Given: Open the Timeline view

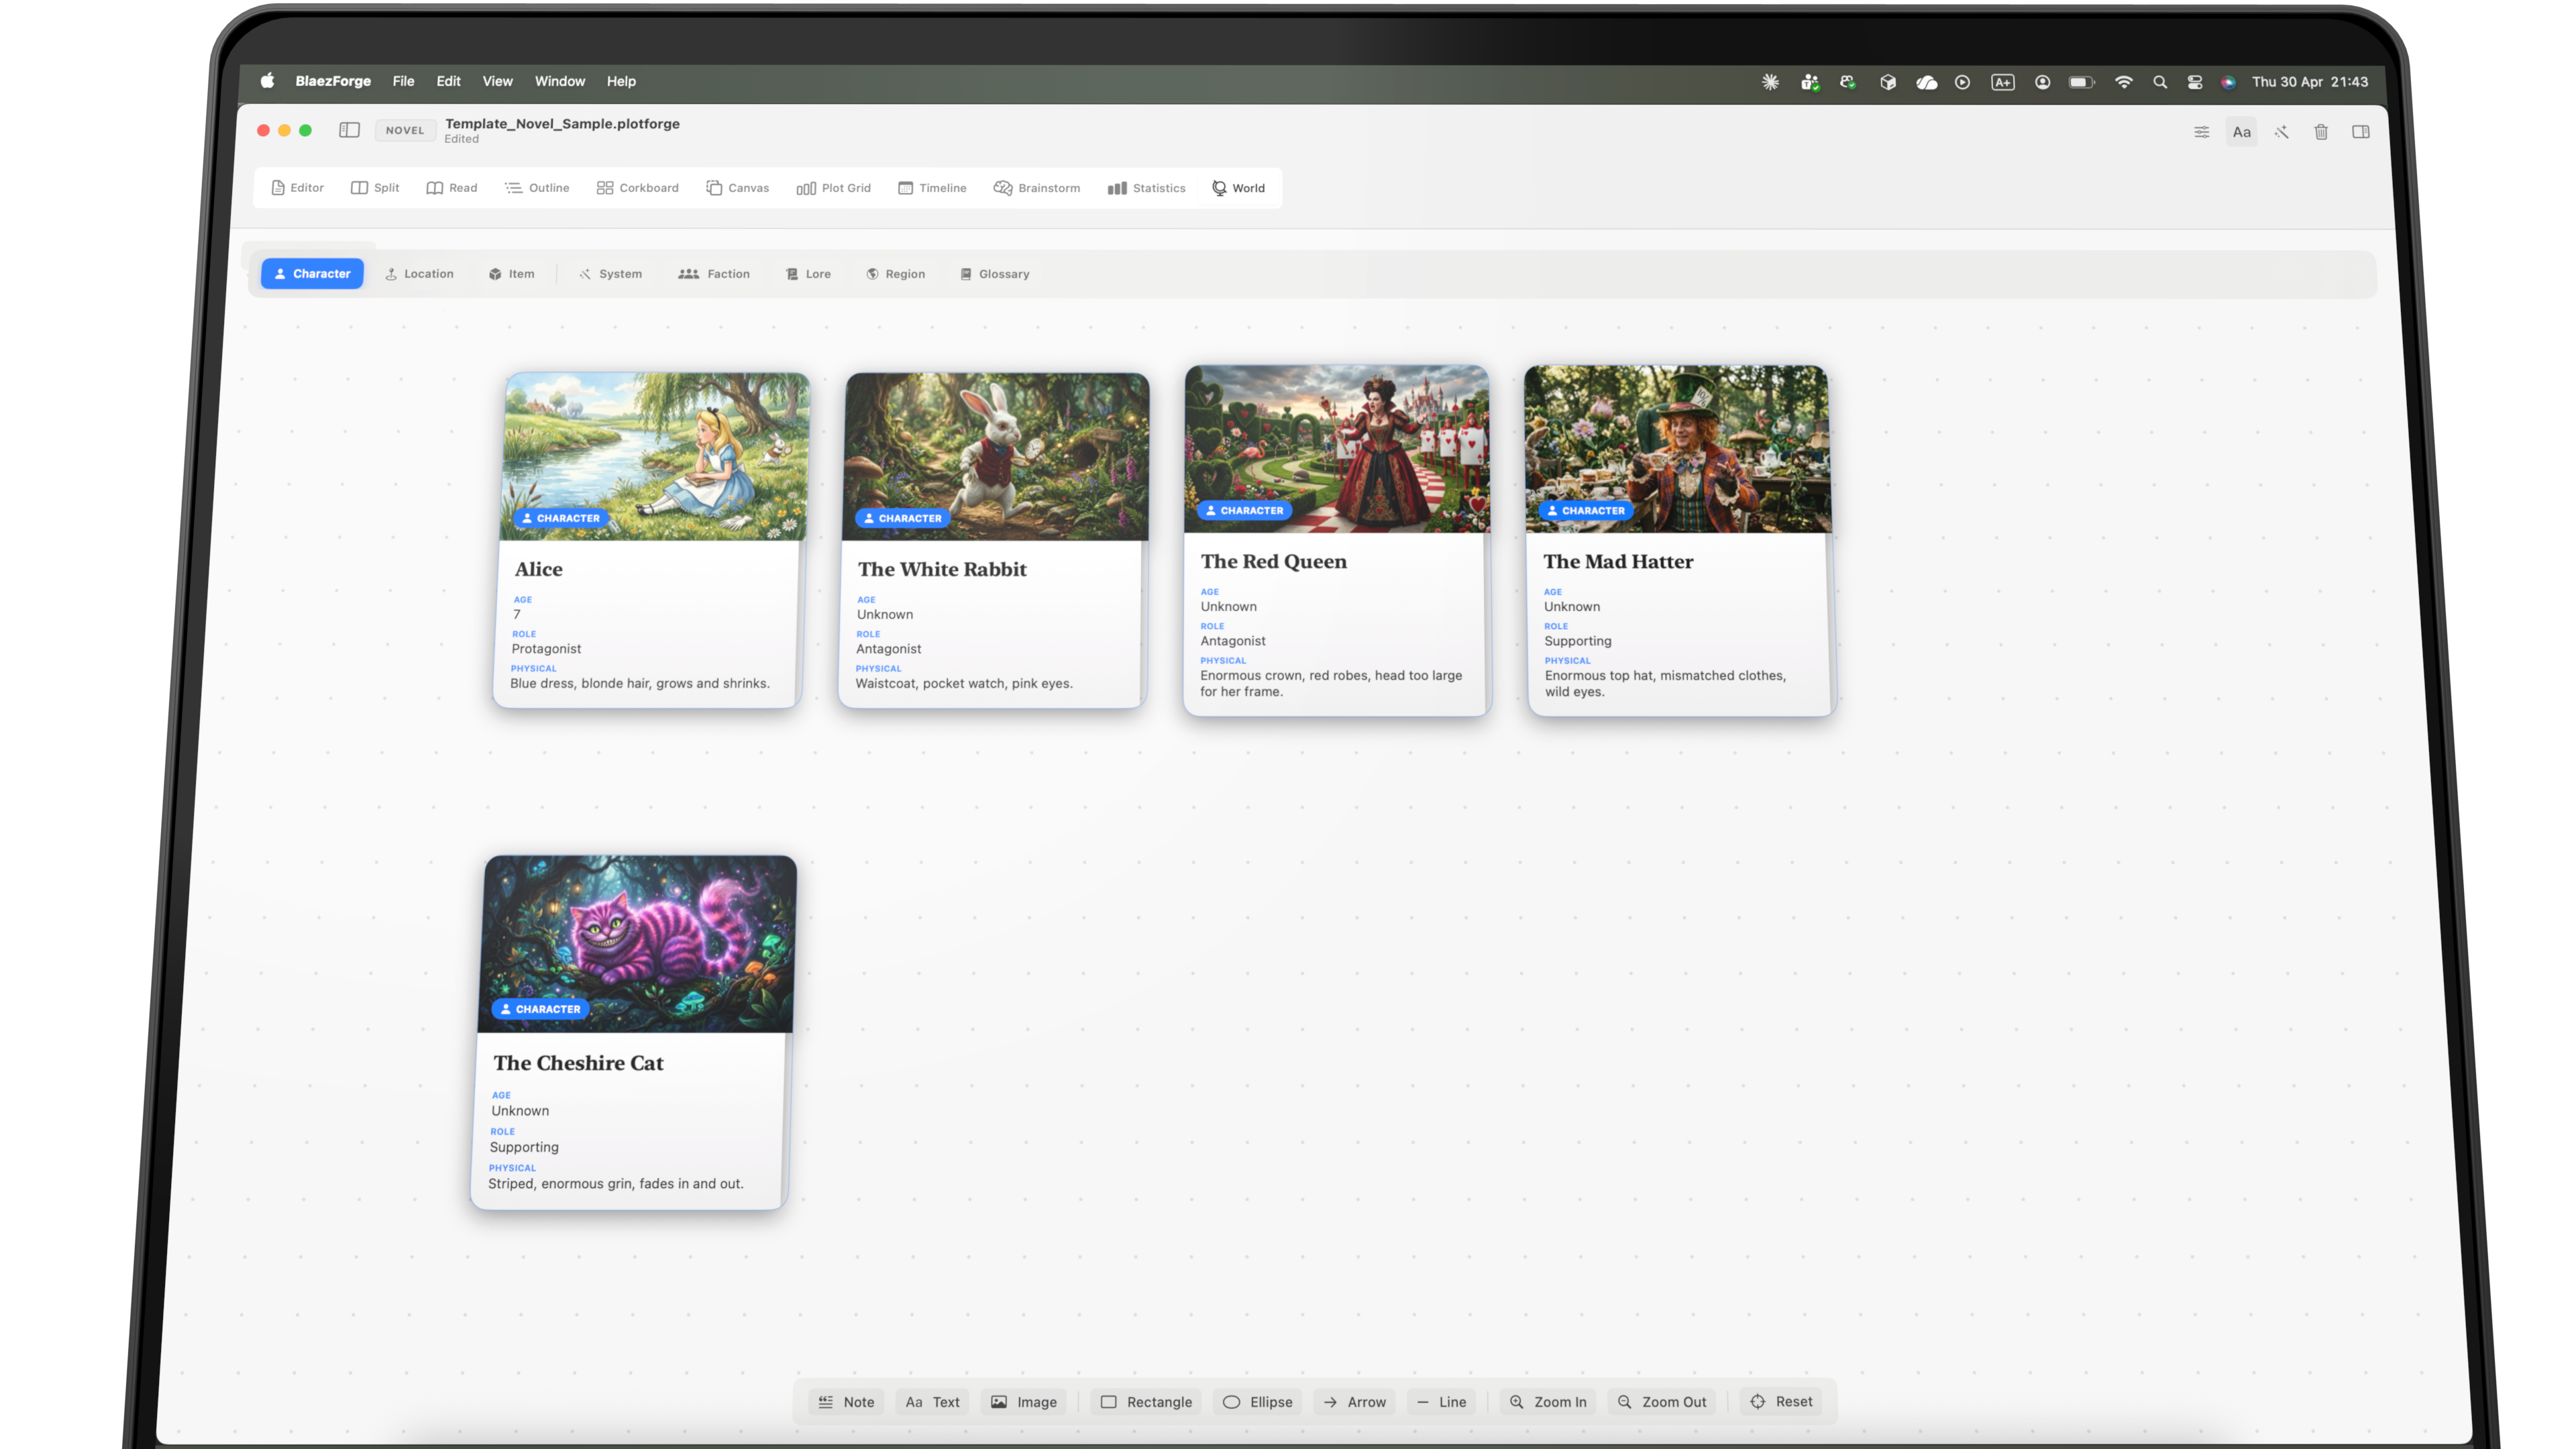Looking at the screenshot, I should point(932,188).
